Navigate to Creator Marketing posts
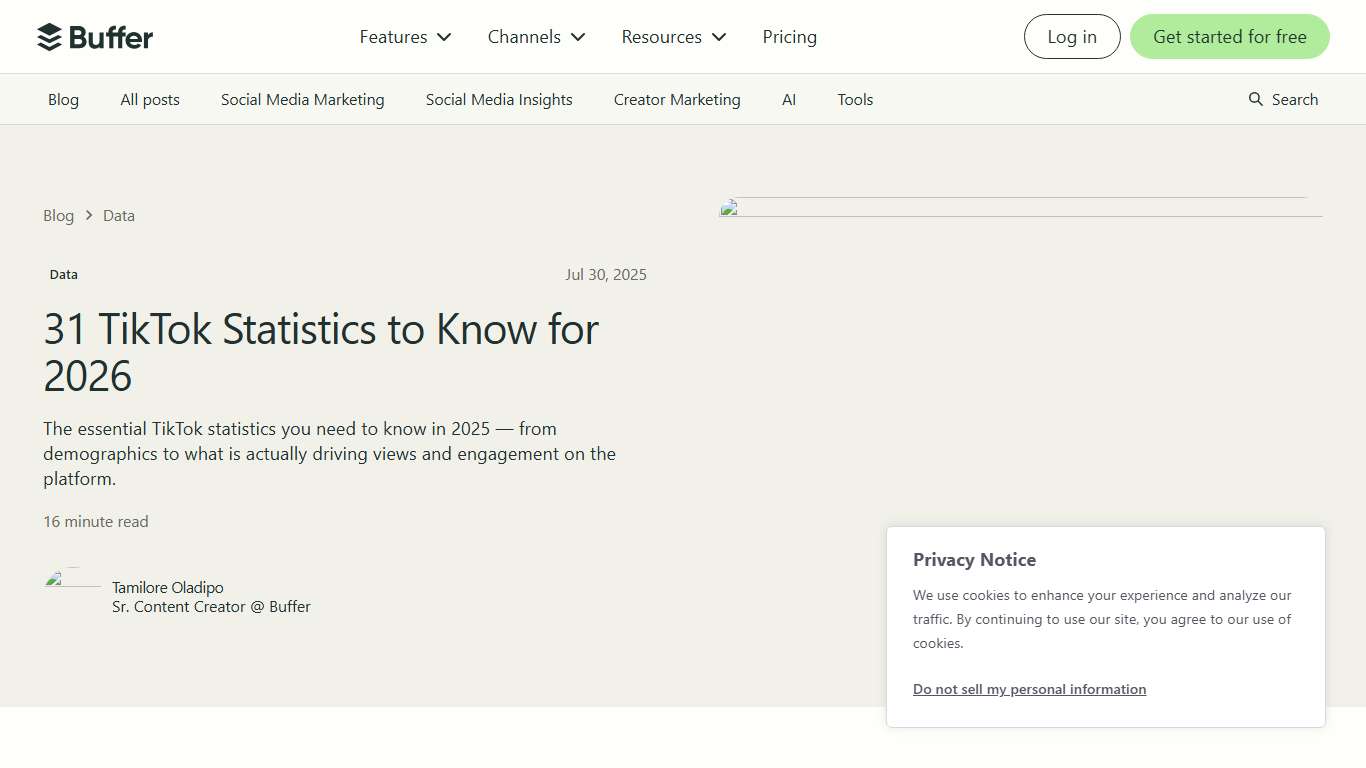The width and height of the screenshot is (1366, 768). coord(677,100)
